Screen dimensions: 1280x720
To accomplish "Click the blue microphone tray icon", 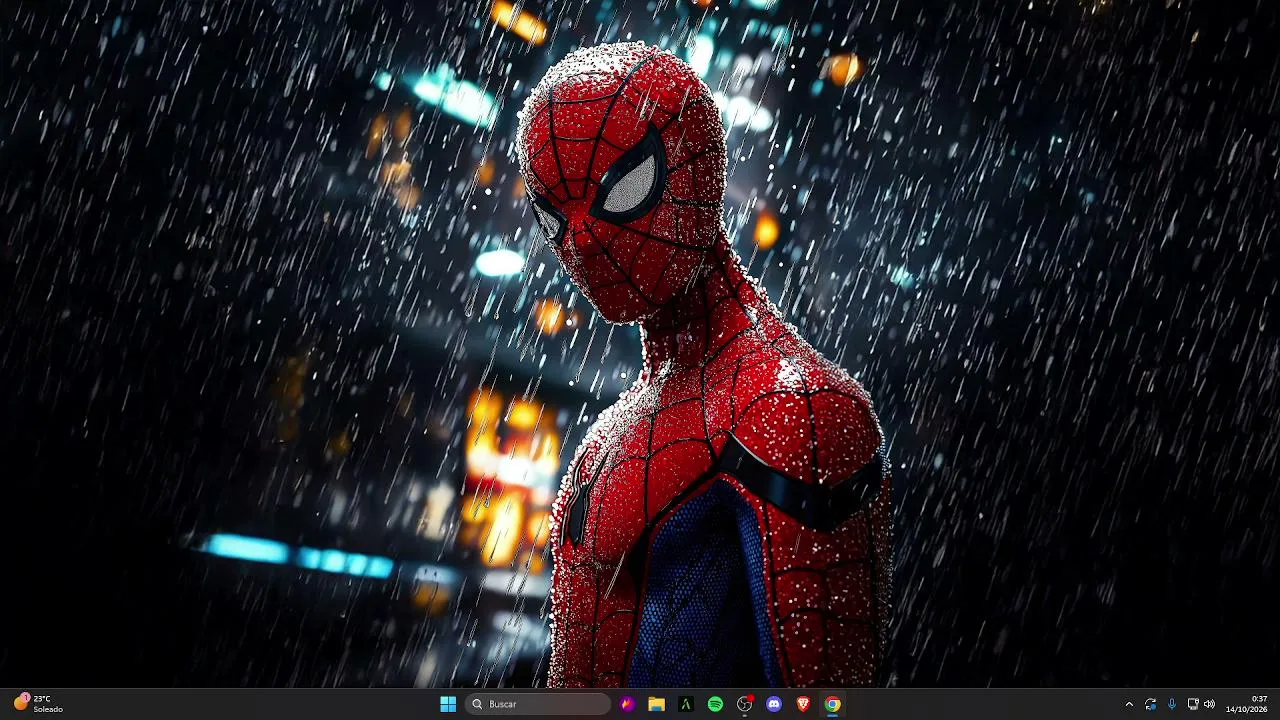I will point(1172,704).
